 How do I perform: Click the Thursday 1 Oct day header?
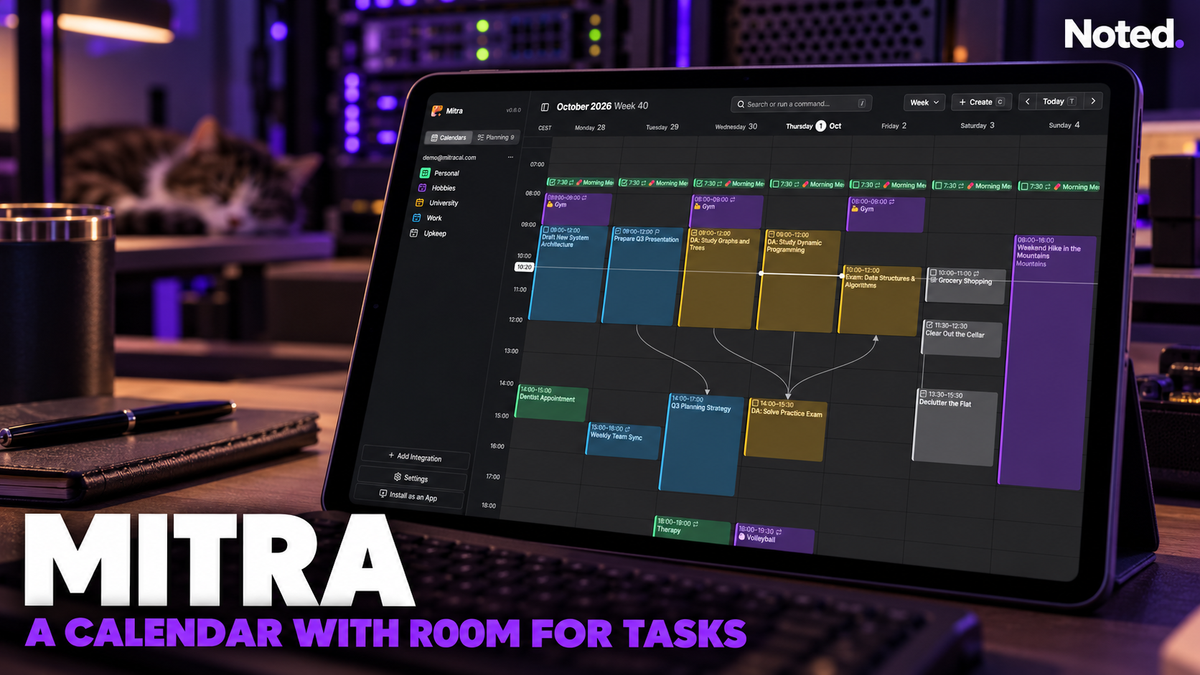[x=814, y=126]
